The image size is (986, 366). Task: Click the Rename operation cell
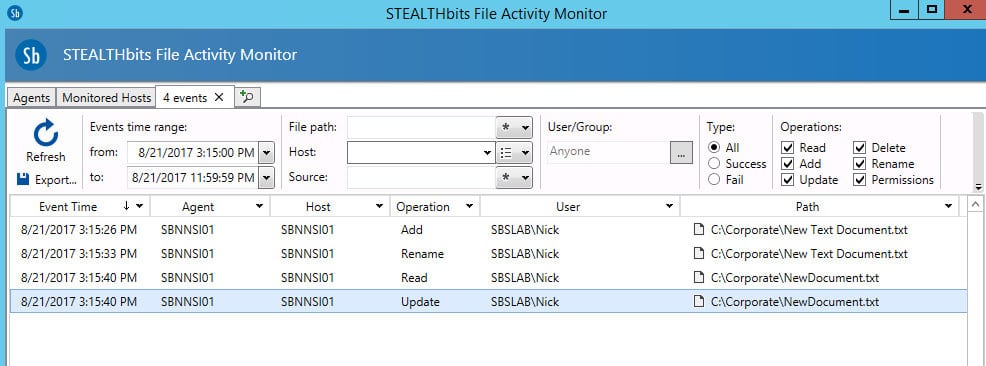422,254
